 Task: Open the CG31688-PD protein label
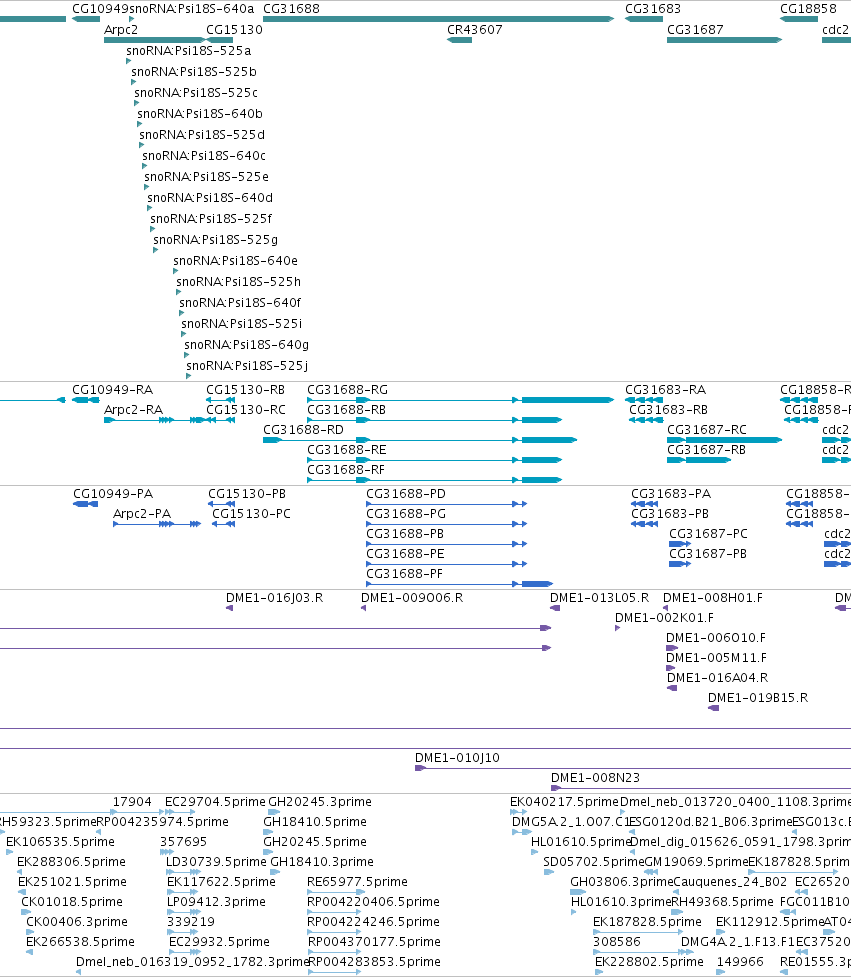coord(406,494)
